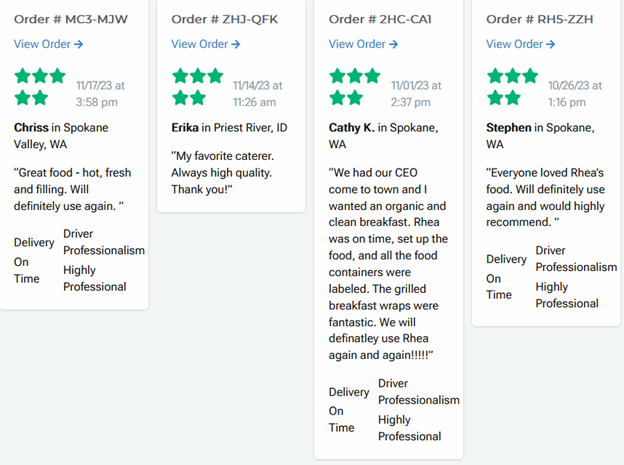624x465 pixels.
Task: Click reviewer name Cathy K.
Action: point(352,128)
